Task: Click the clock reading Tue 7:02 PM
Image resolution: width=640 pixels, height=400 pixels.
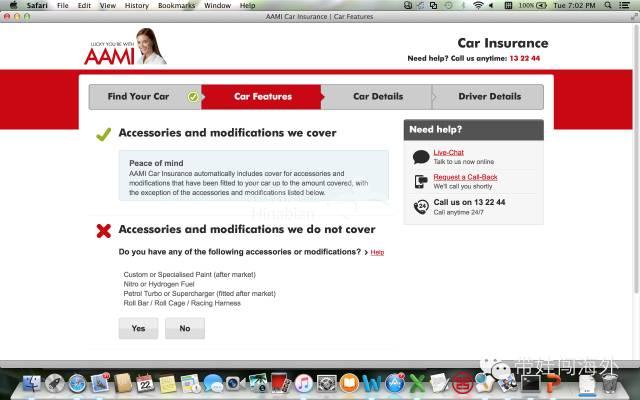Action: [574, 5]
